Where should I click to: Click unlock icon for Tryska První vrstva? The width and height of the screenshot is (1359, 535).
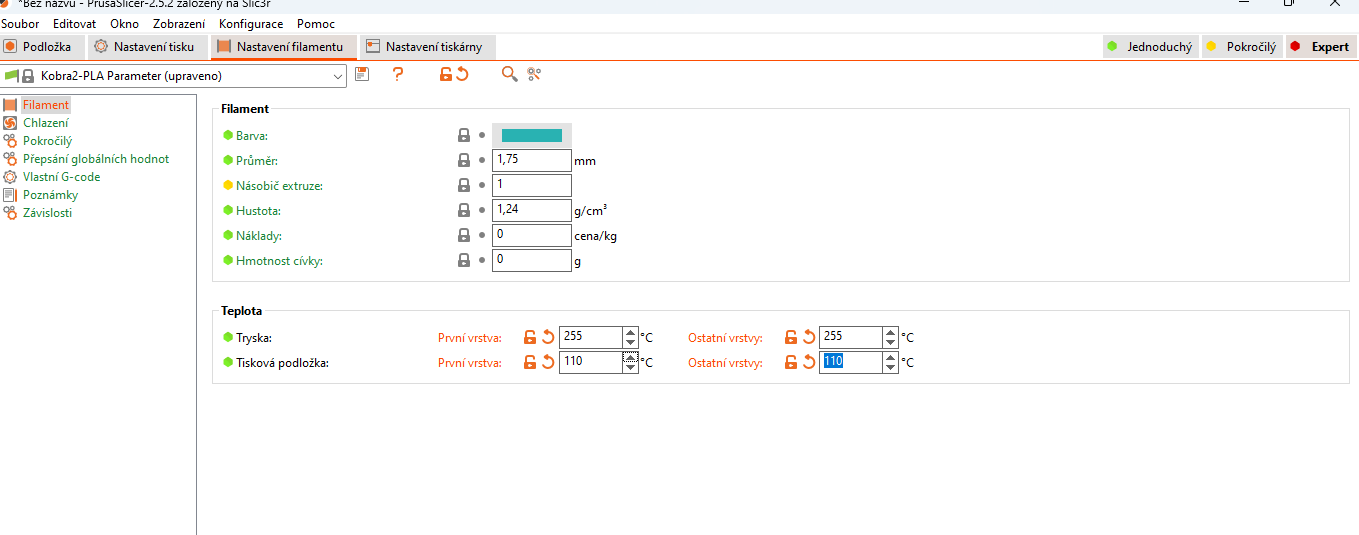[530, 337]
